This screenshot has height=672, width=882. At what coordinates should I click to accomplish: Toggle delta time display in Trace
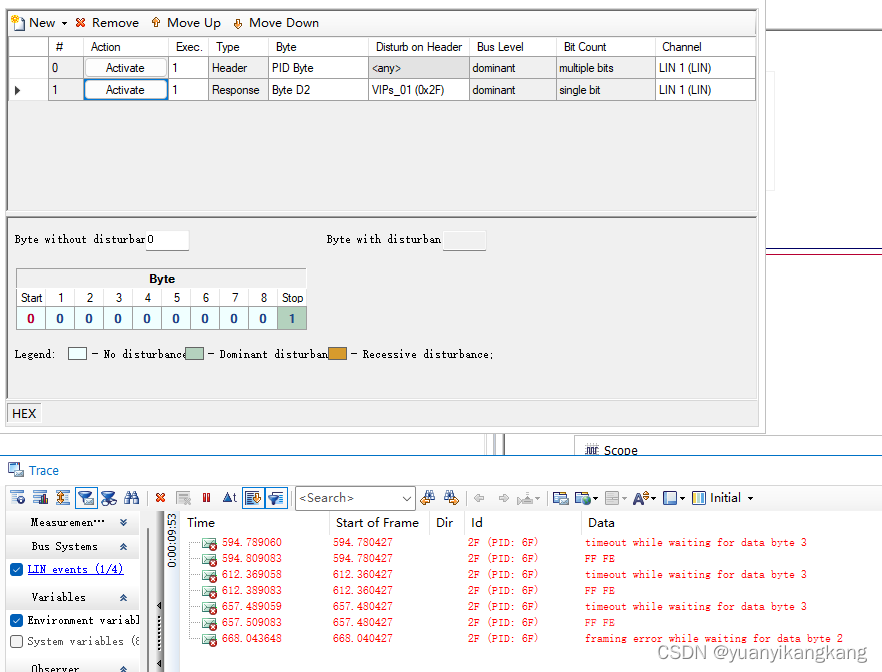[230, 497]
